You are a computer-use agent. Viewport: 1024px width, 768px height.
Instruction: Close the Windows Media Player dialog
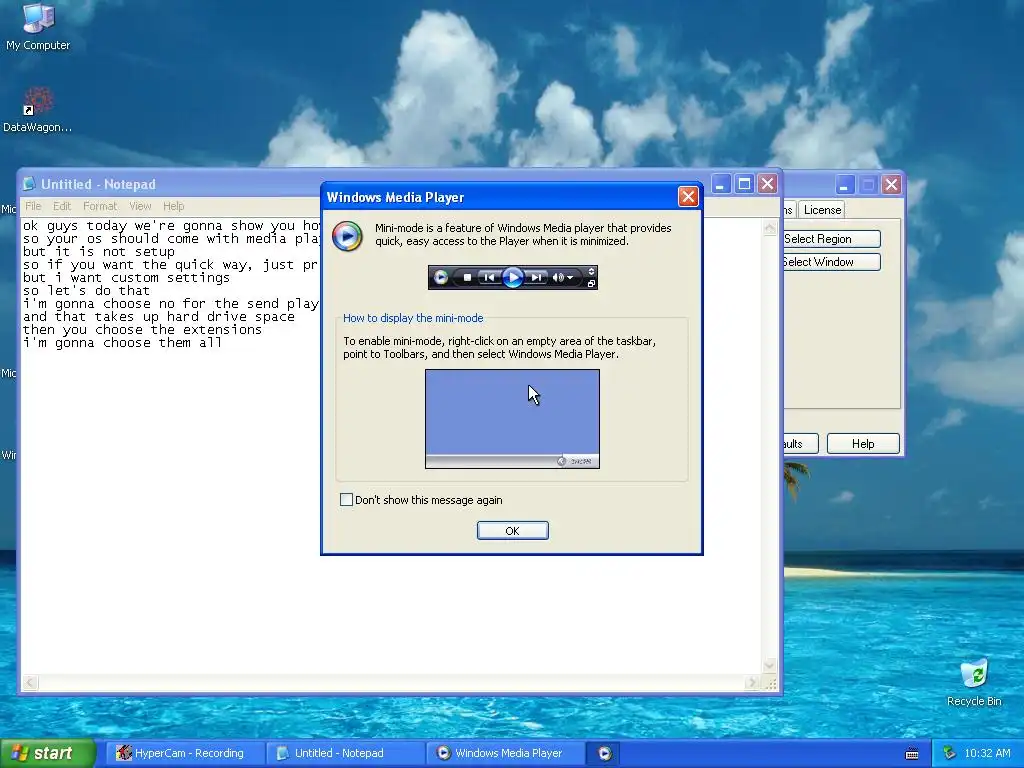pos(688,197)
